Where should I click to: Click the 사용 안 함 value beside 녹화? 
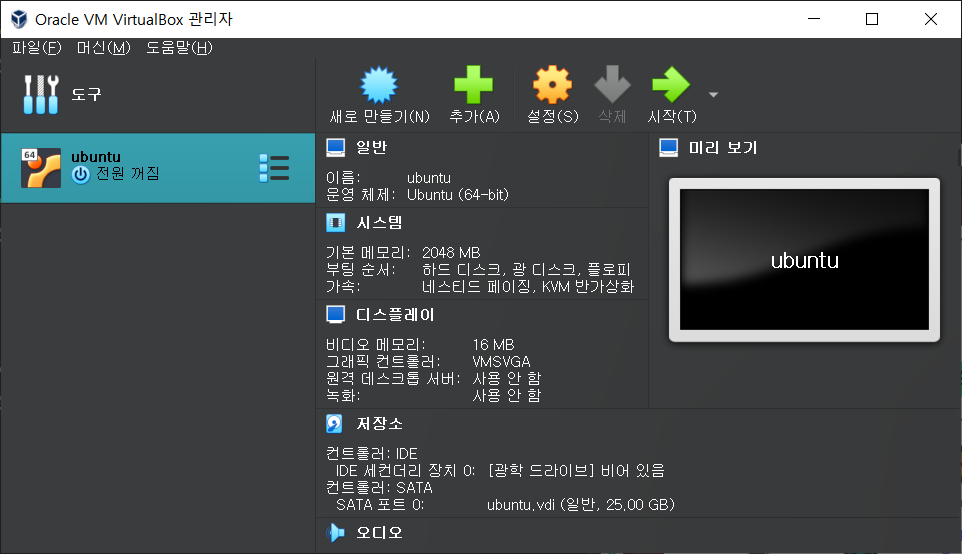point(507,396)
